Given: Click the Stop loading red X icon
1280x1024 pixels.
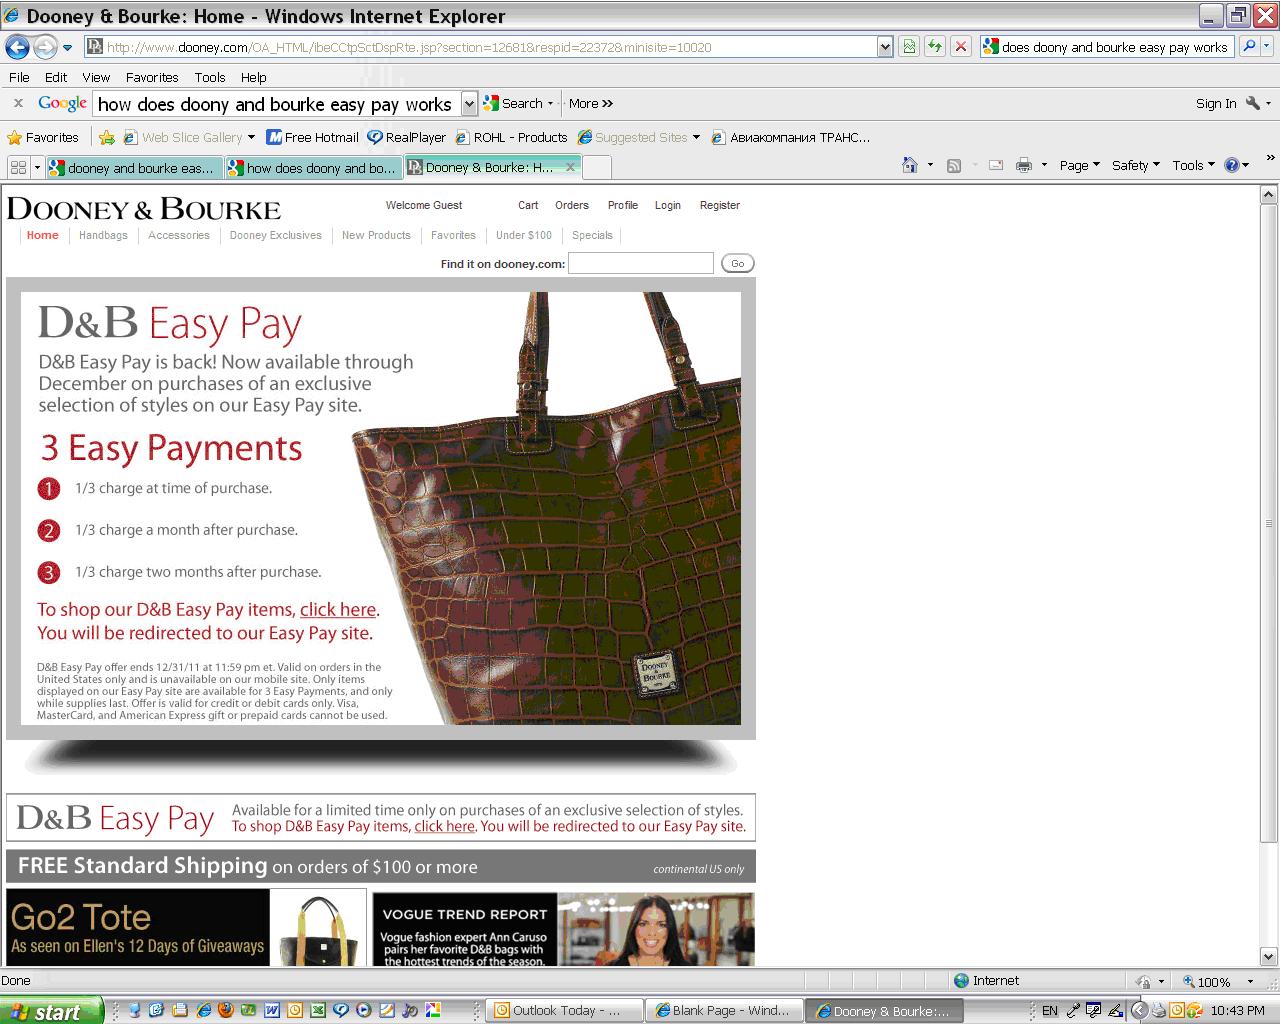Looking at the screenshot, I should pyautogui.click(x=960, y=47).
